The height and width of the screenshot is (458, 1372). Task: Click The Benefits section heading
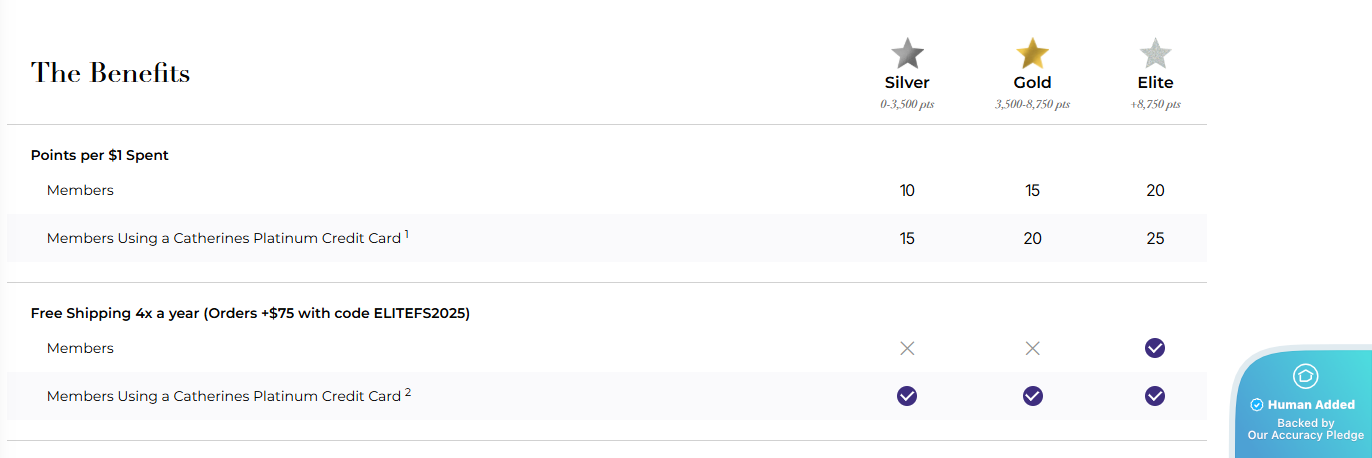tap(110, 73)
